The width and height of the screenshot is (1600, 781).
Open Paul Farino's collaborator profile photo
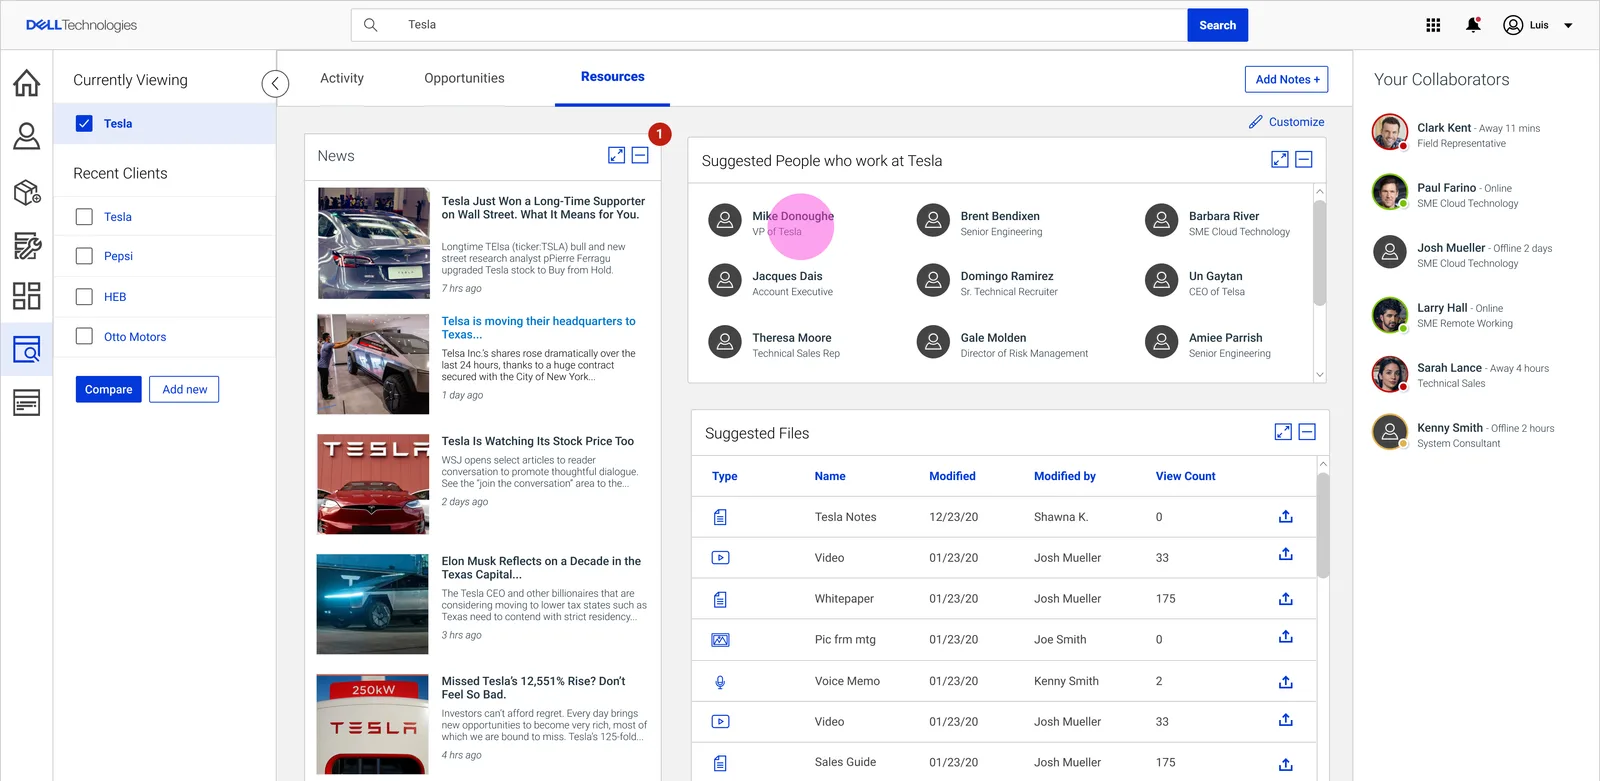[x=1390, y=192]
